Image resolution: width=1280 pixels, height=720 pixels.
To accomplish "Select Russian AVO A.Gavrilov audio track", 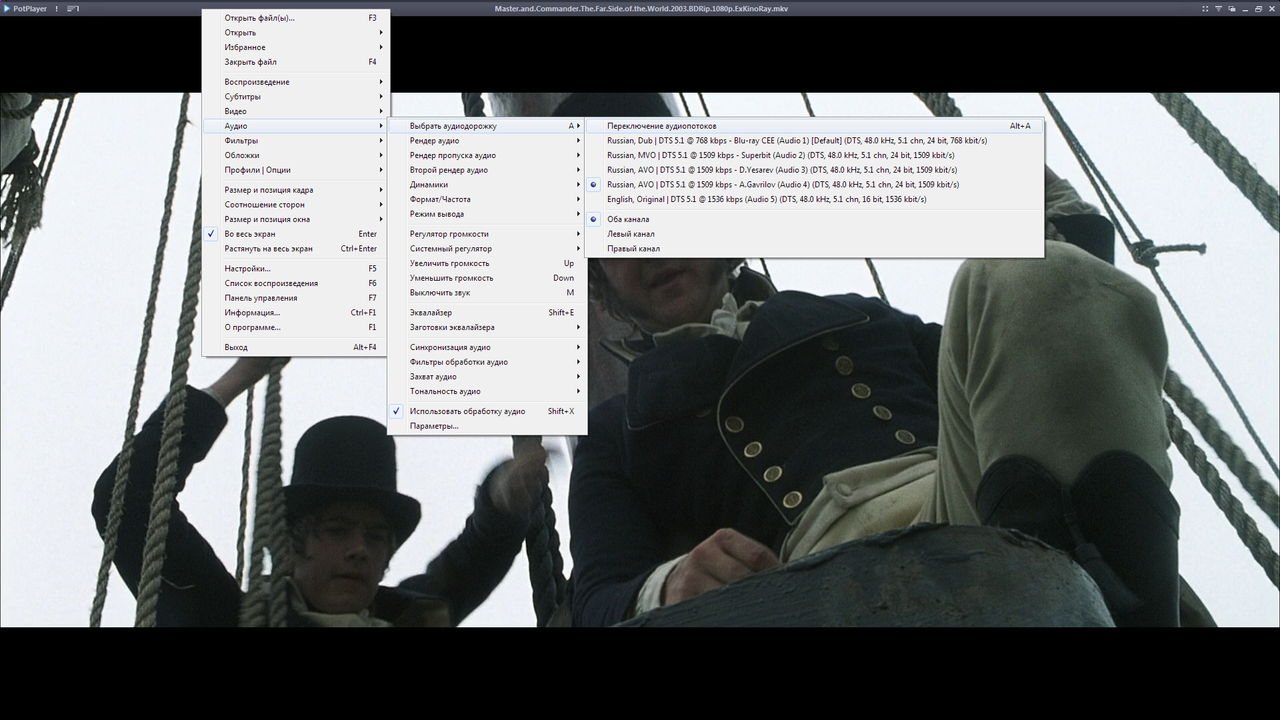I will tap(815, 184).
